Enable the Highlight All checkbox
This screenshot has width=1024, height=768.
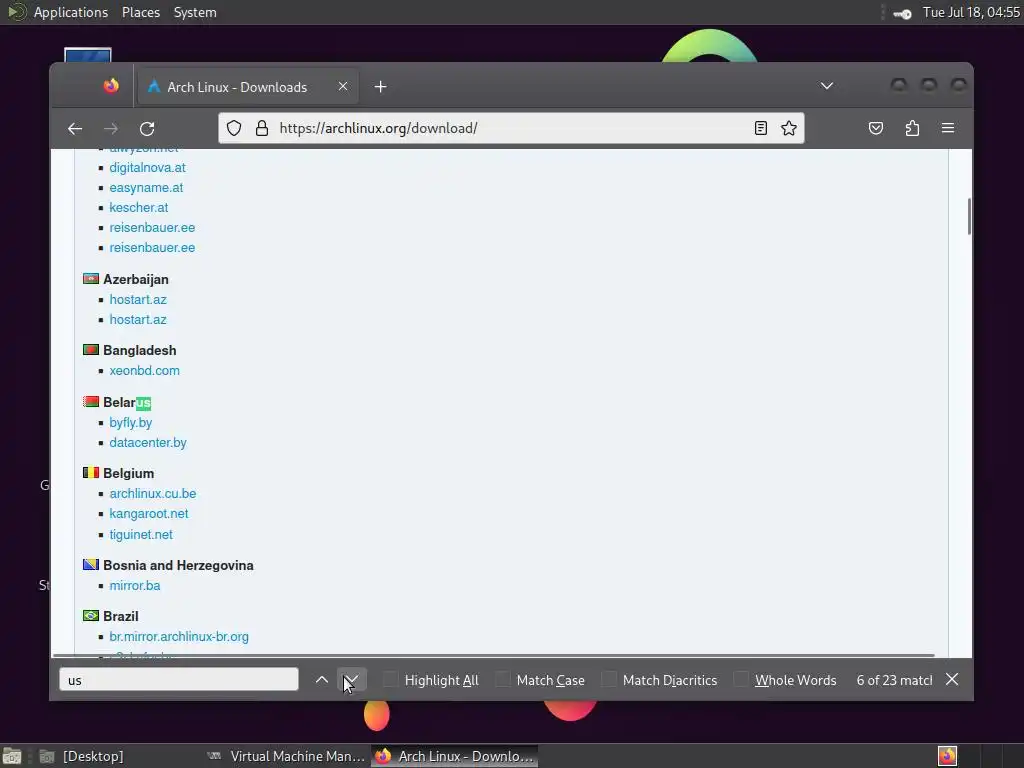391,680
